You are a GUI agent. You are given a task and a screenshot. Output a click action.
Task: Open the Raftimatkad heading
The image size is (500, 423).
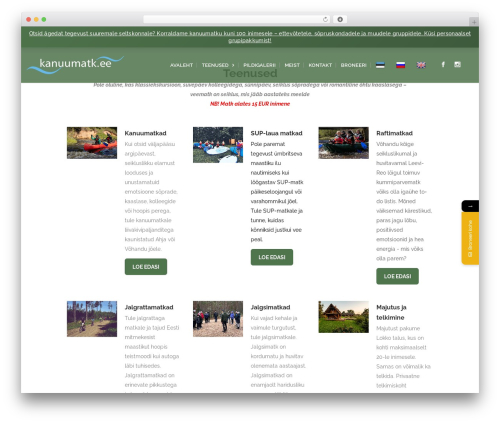[394, 133]
